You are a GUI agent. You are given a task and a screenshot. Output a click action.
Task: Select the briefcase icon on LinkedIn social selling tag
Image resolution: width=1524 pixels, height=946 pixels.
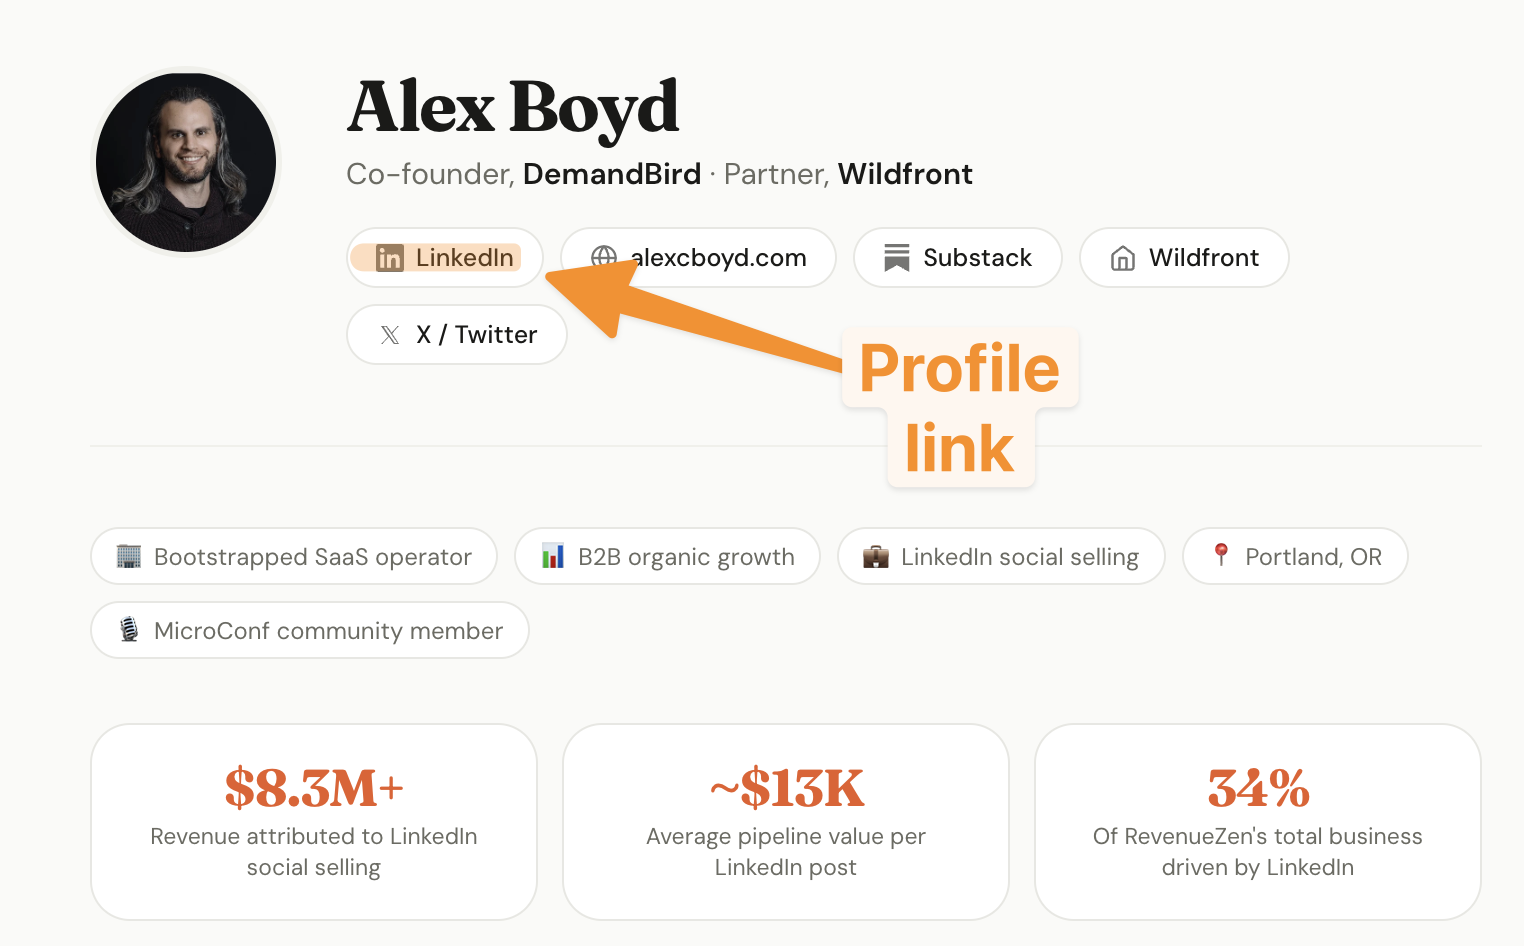[876, 556]
